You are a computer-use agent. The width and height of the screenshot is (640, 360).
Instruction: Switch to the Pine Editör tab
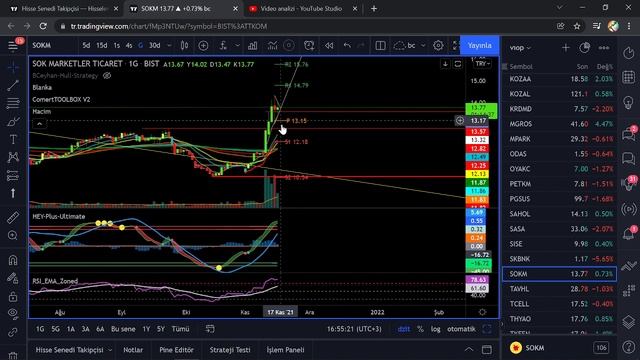point(176,350)
